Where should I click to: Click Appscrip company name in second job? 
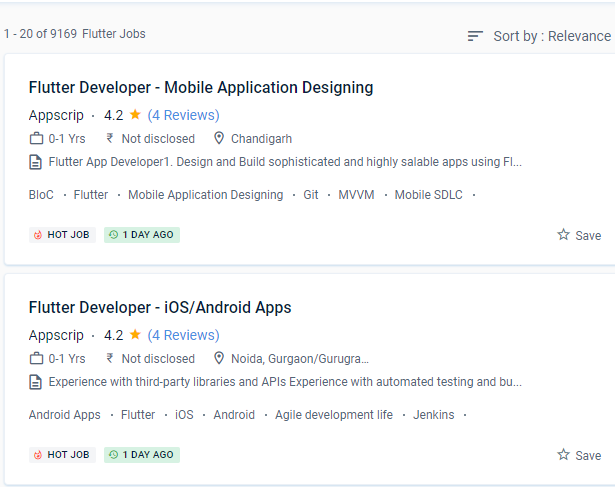coord(56,335)
